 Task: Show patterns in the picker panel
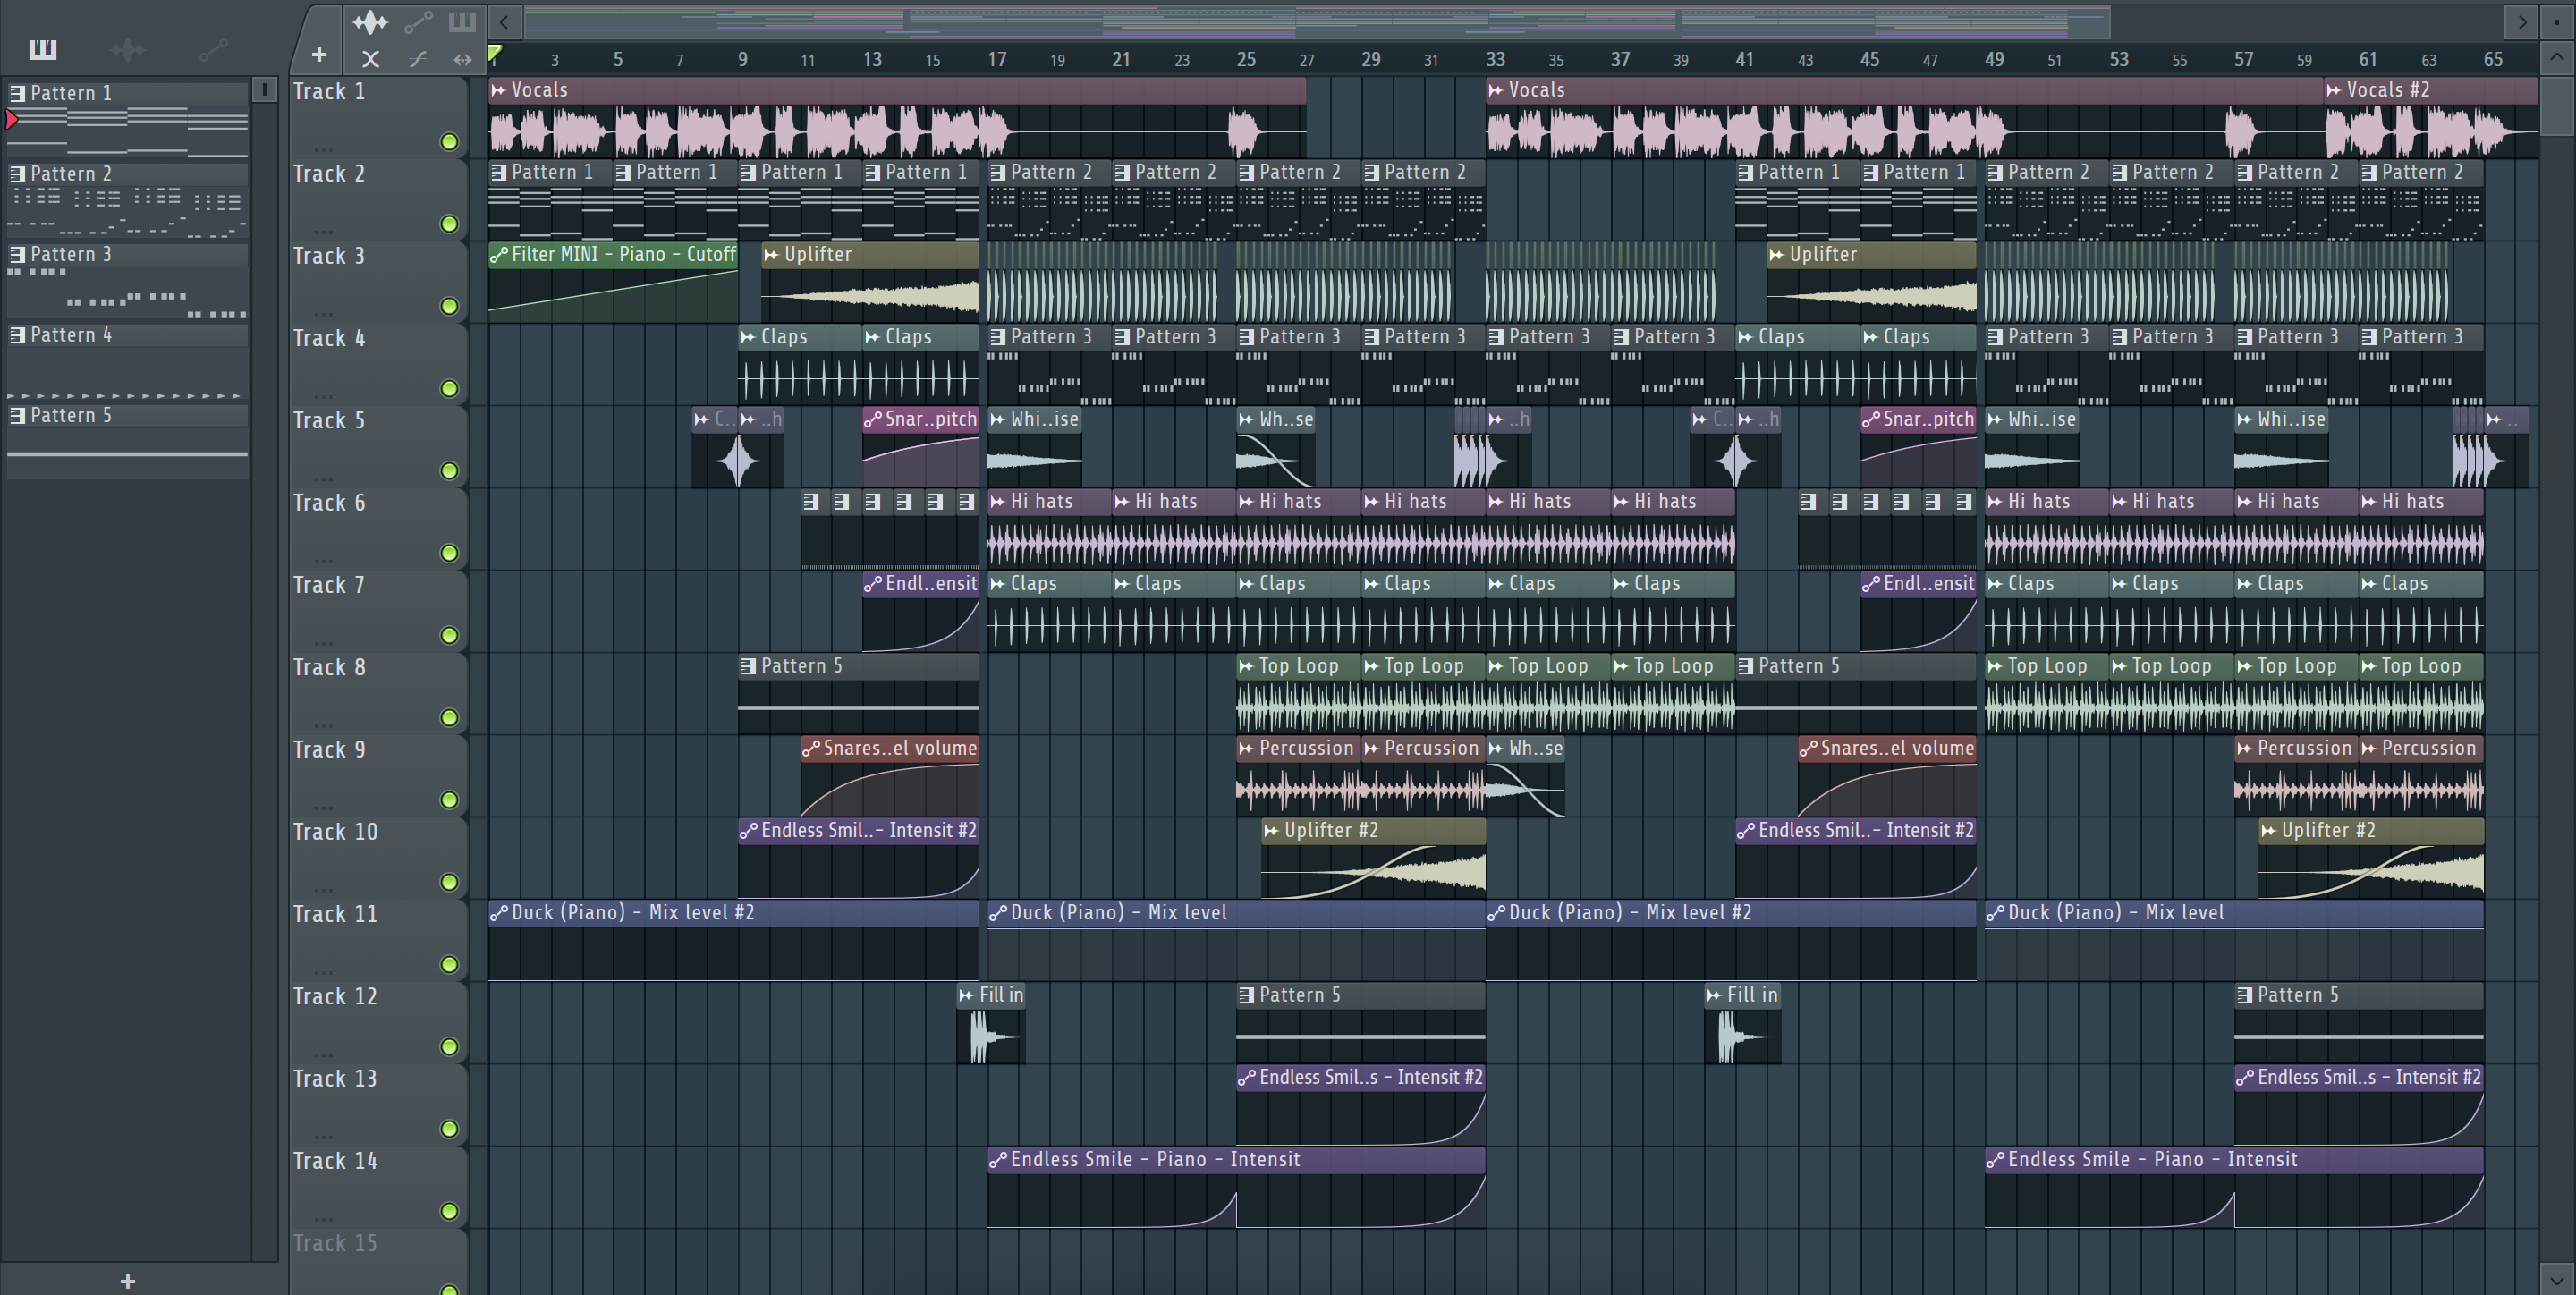point(43,49)
